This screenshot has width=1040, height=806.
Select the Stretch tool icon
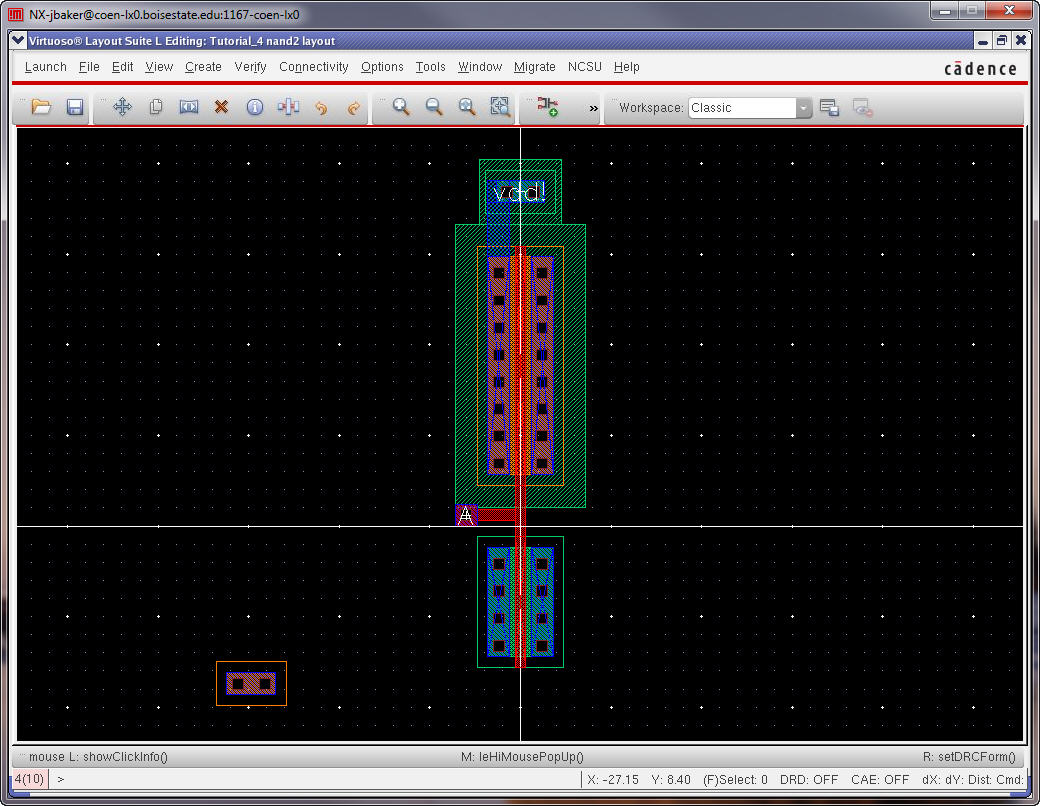[189, 107]
